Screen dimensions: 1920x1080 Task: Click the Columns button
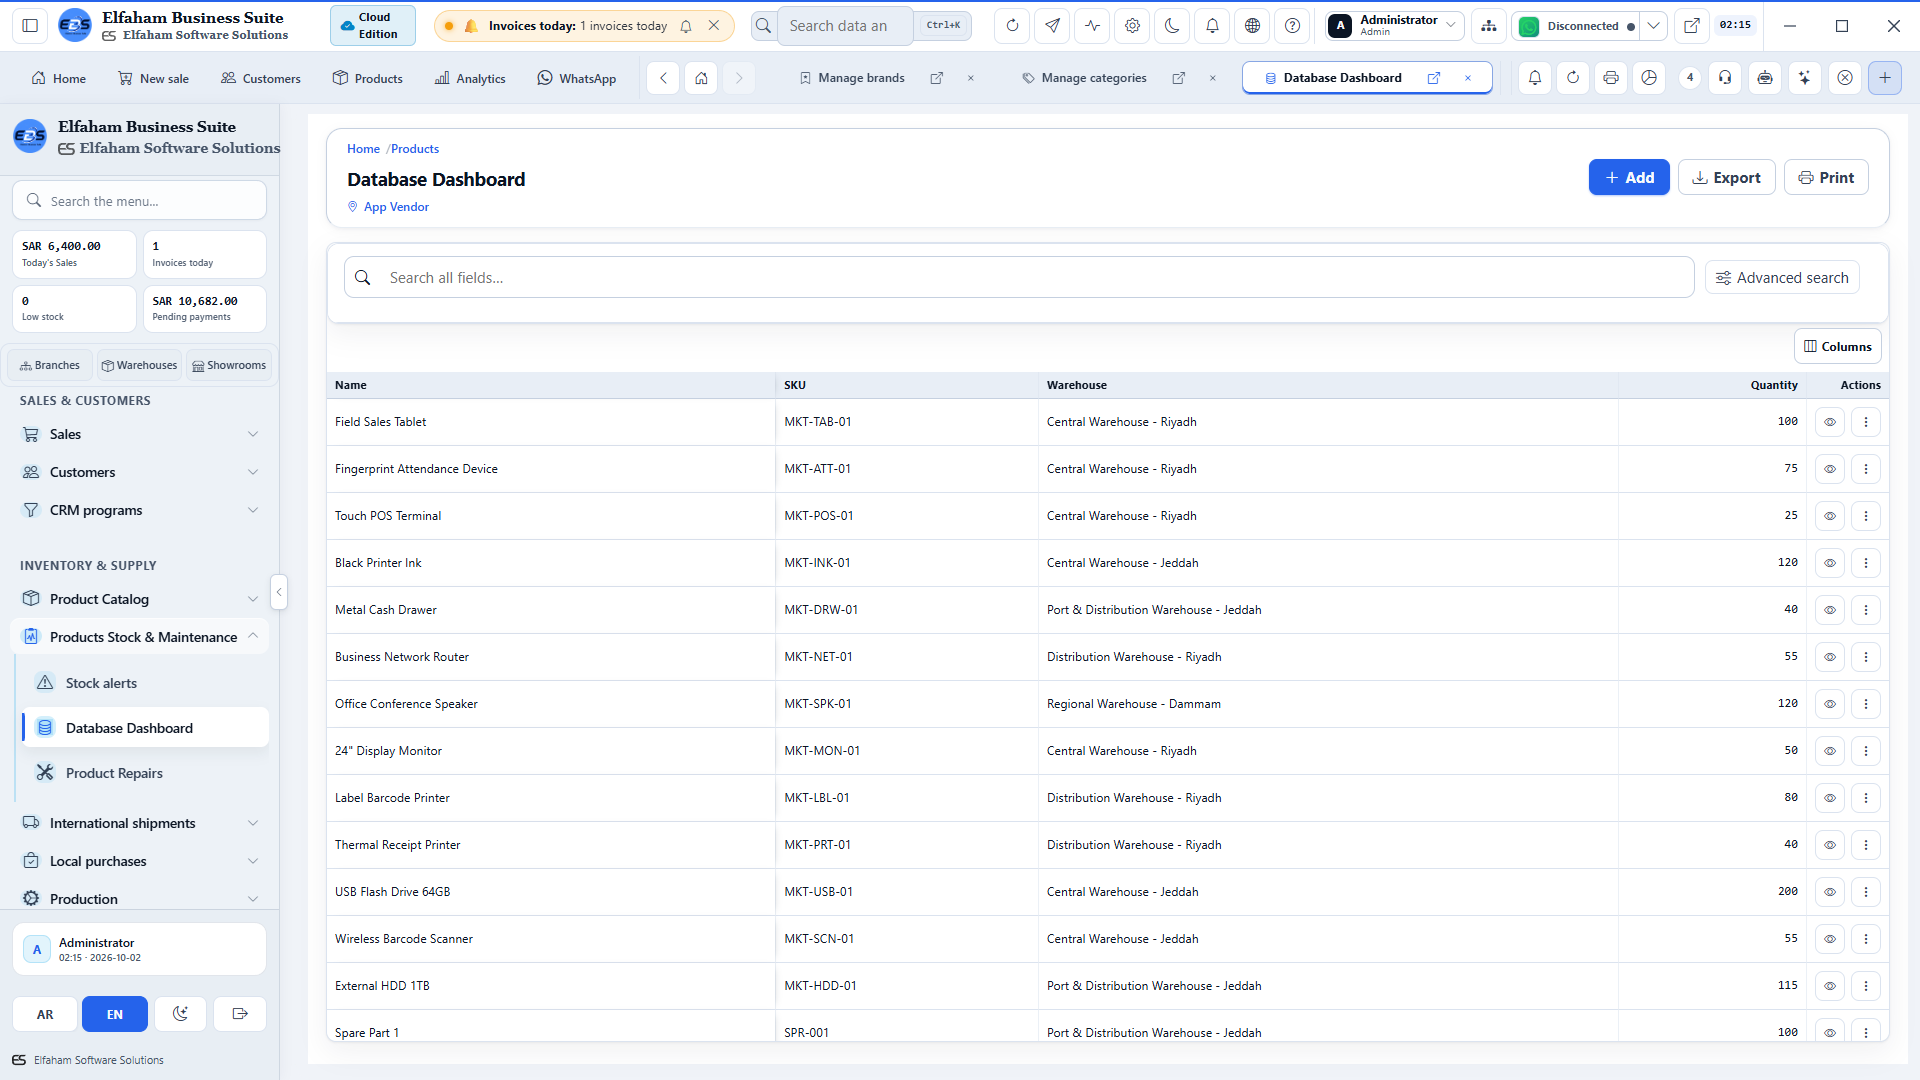1837,347
